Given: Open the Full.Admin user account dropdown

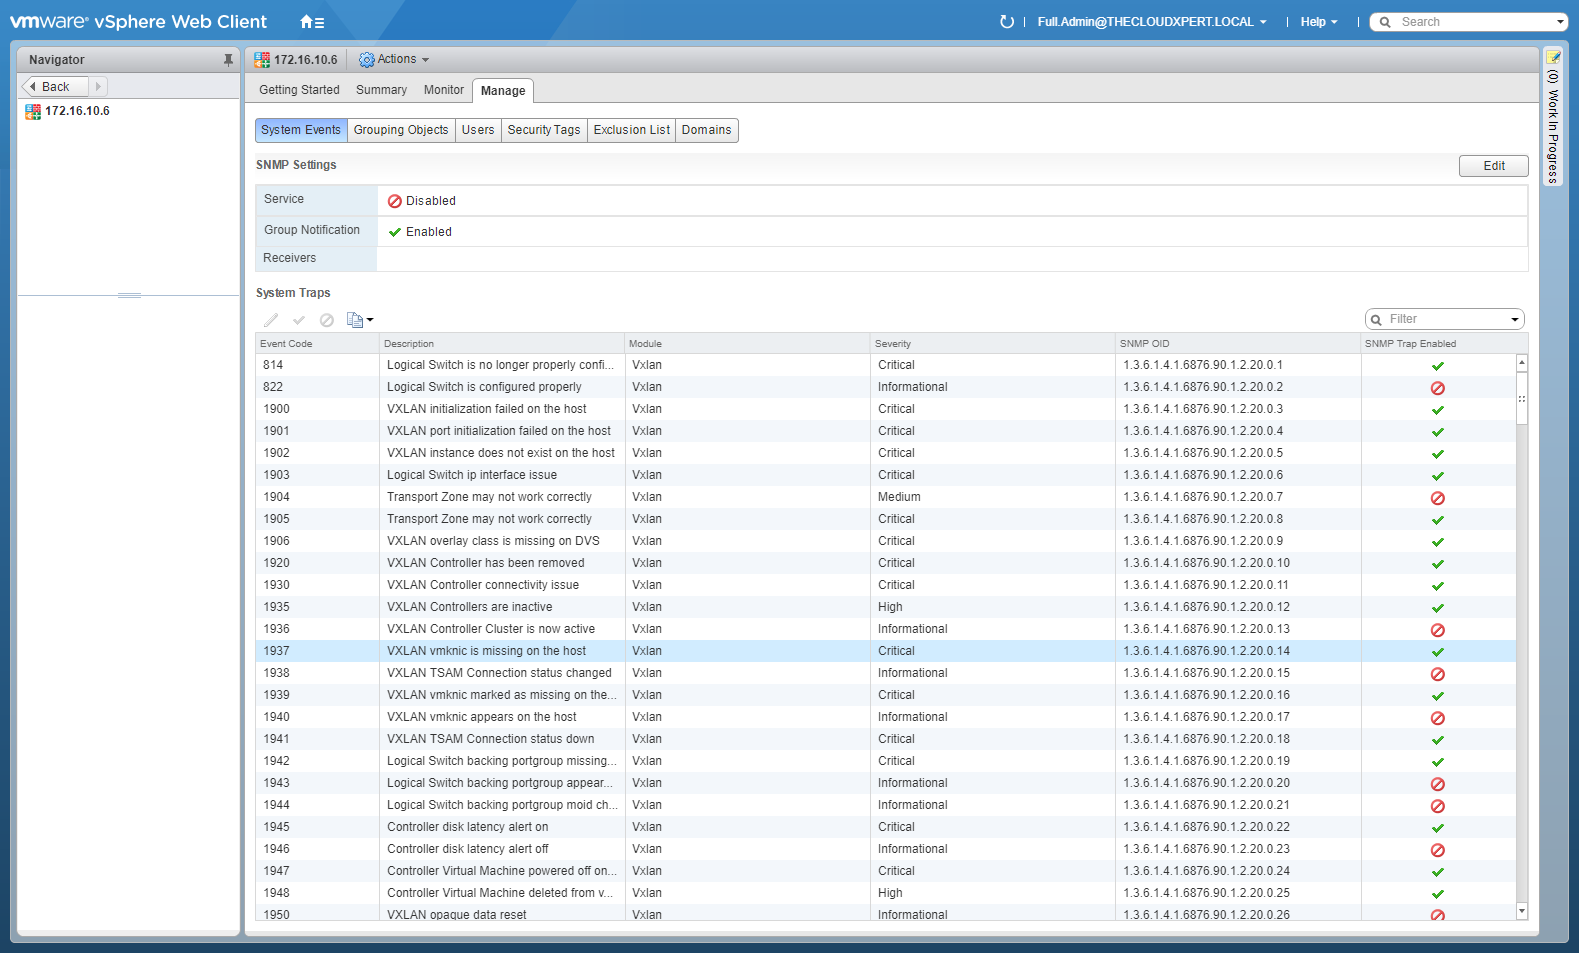Looking at the screenshot, I should (x=1151, y=22).
